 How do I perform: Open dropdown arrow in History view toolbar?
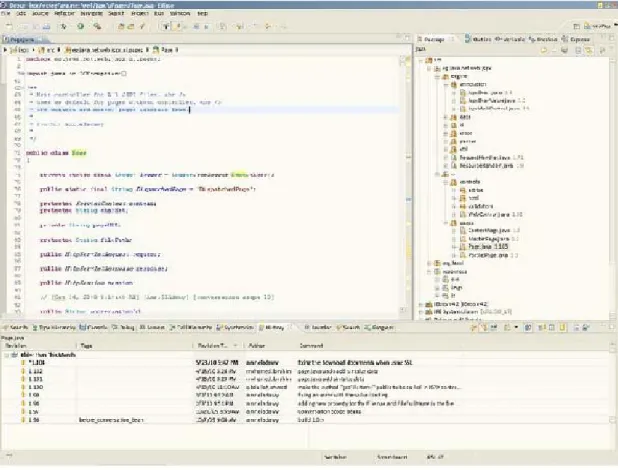click(516, 327)
